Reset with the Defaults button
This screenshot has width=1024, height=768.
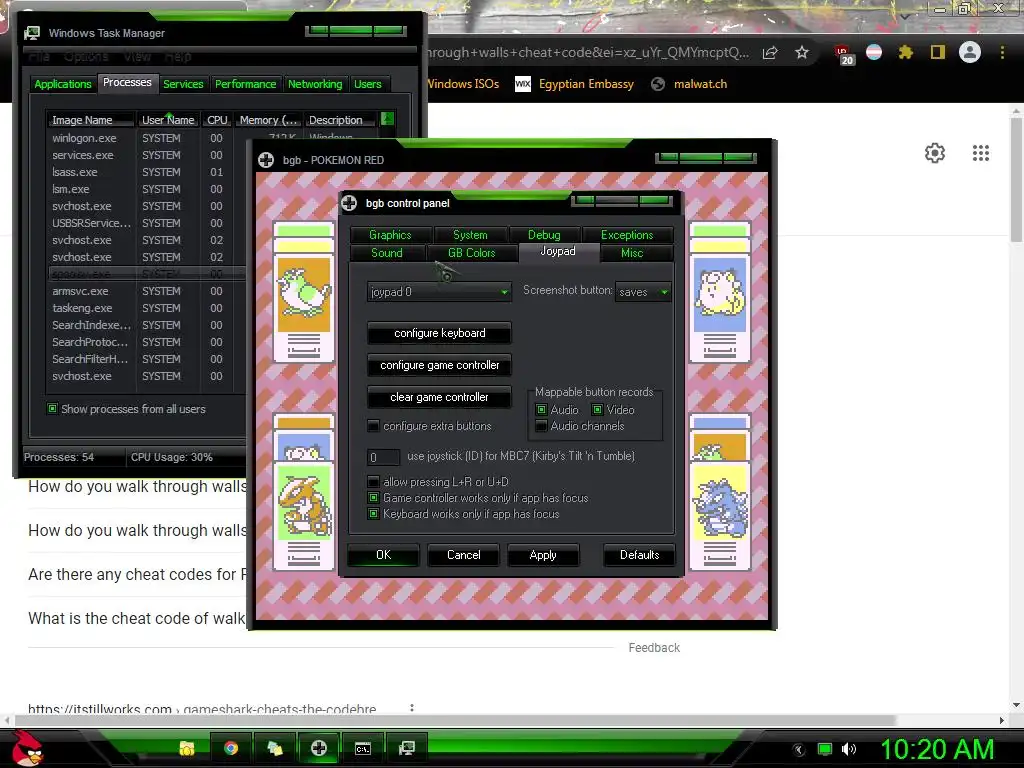(x=639, y=554)
